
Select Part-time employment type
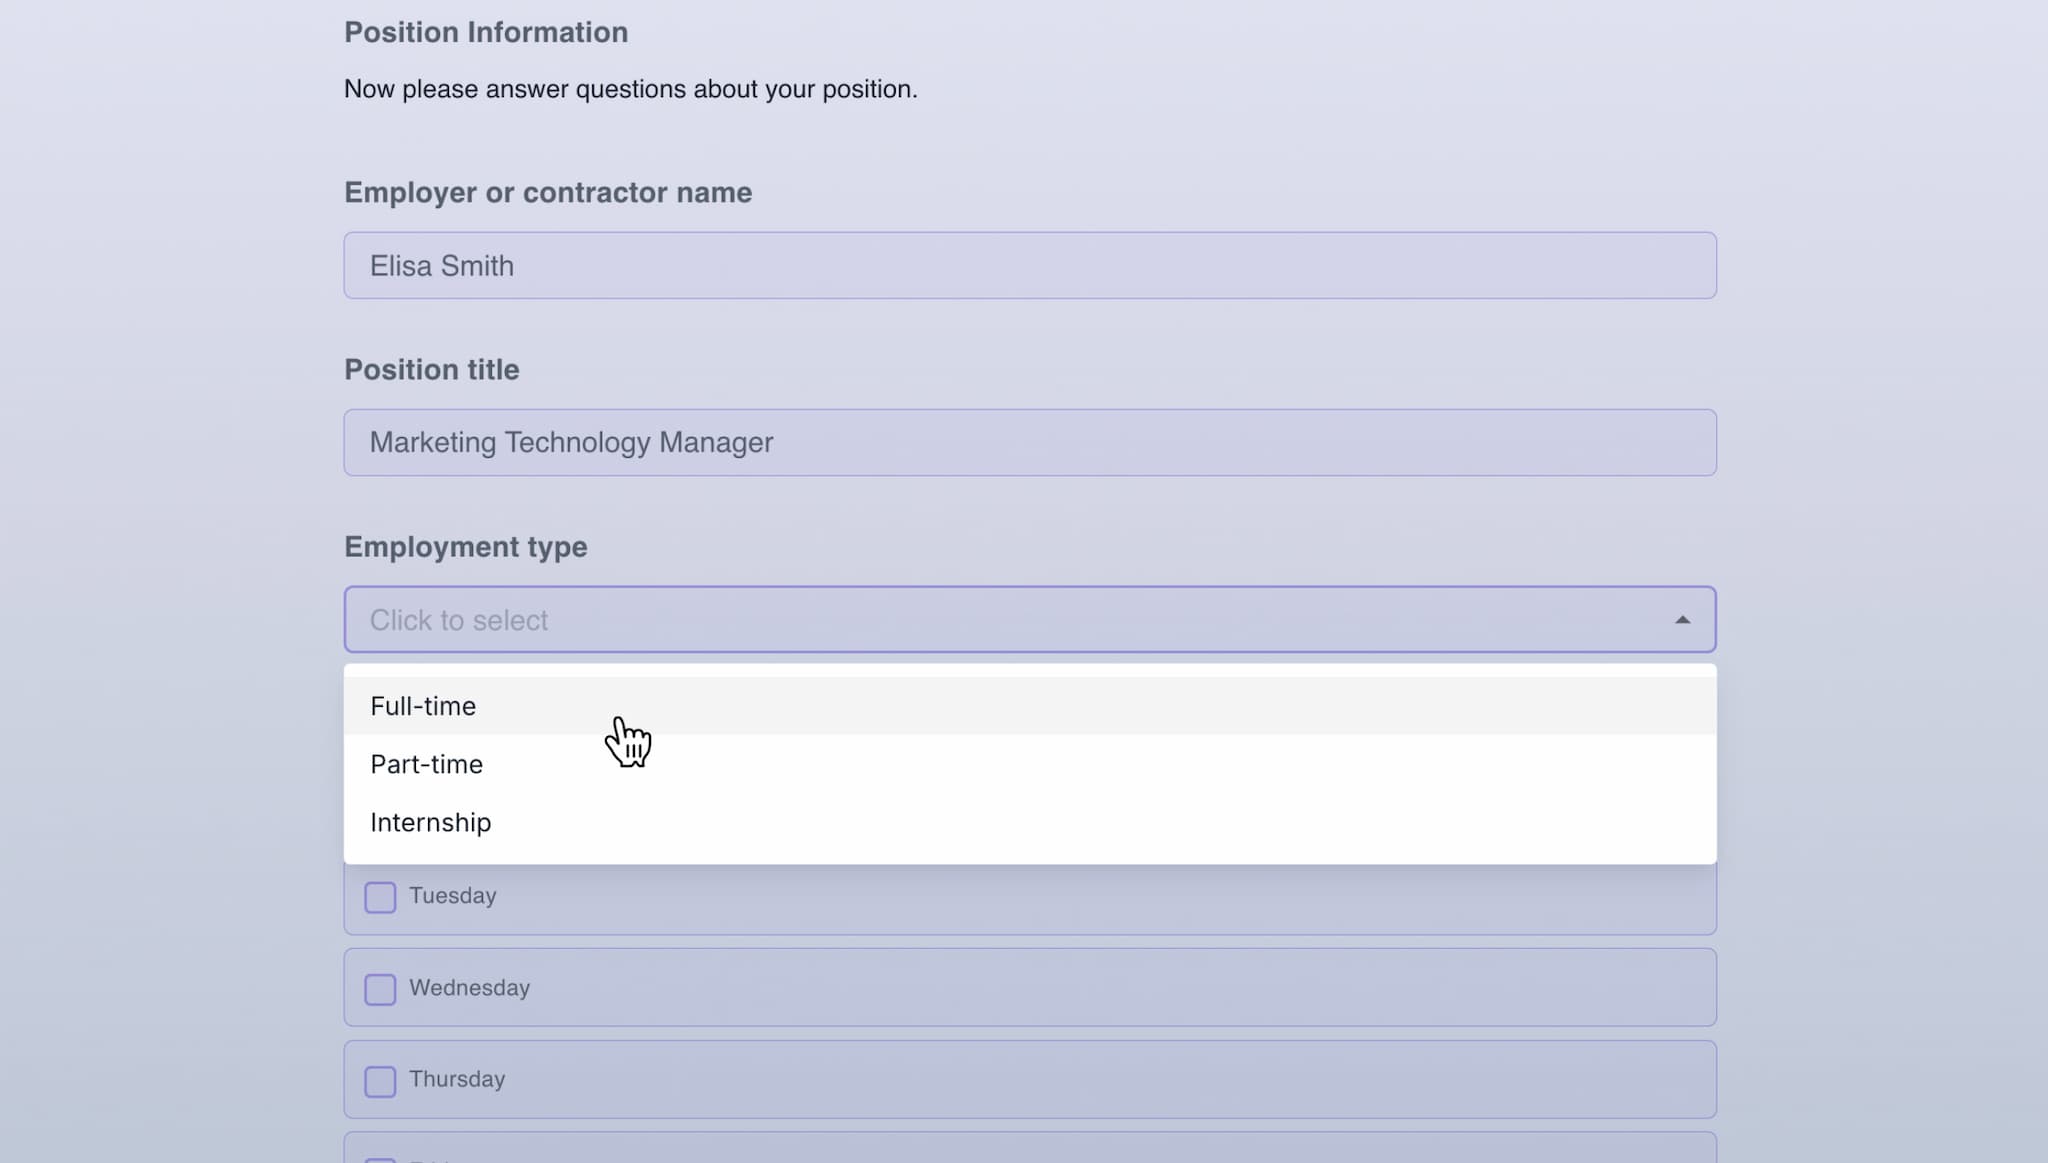click(426, 764)
